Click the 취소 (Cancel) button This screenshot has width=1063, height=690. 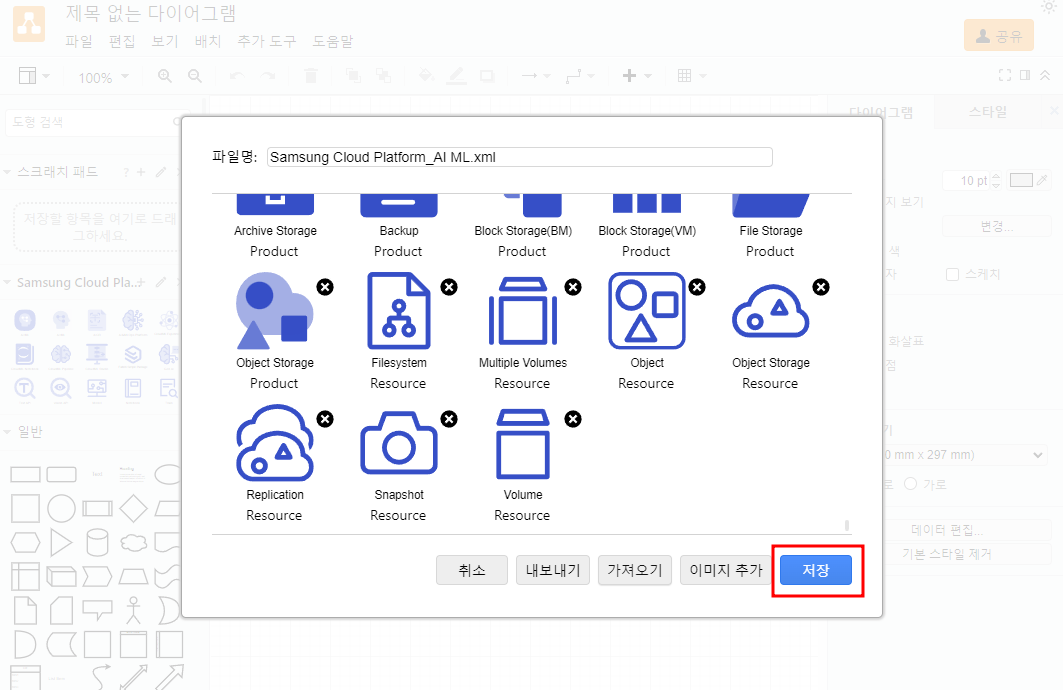(472, 570)
